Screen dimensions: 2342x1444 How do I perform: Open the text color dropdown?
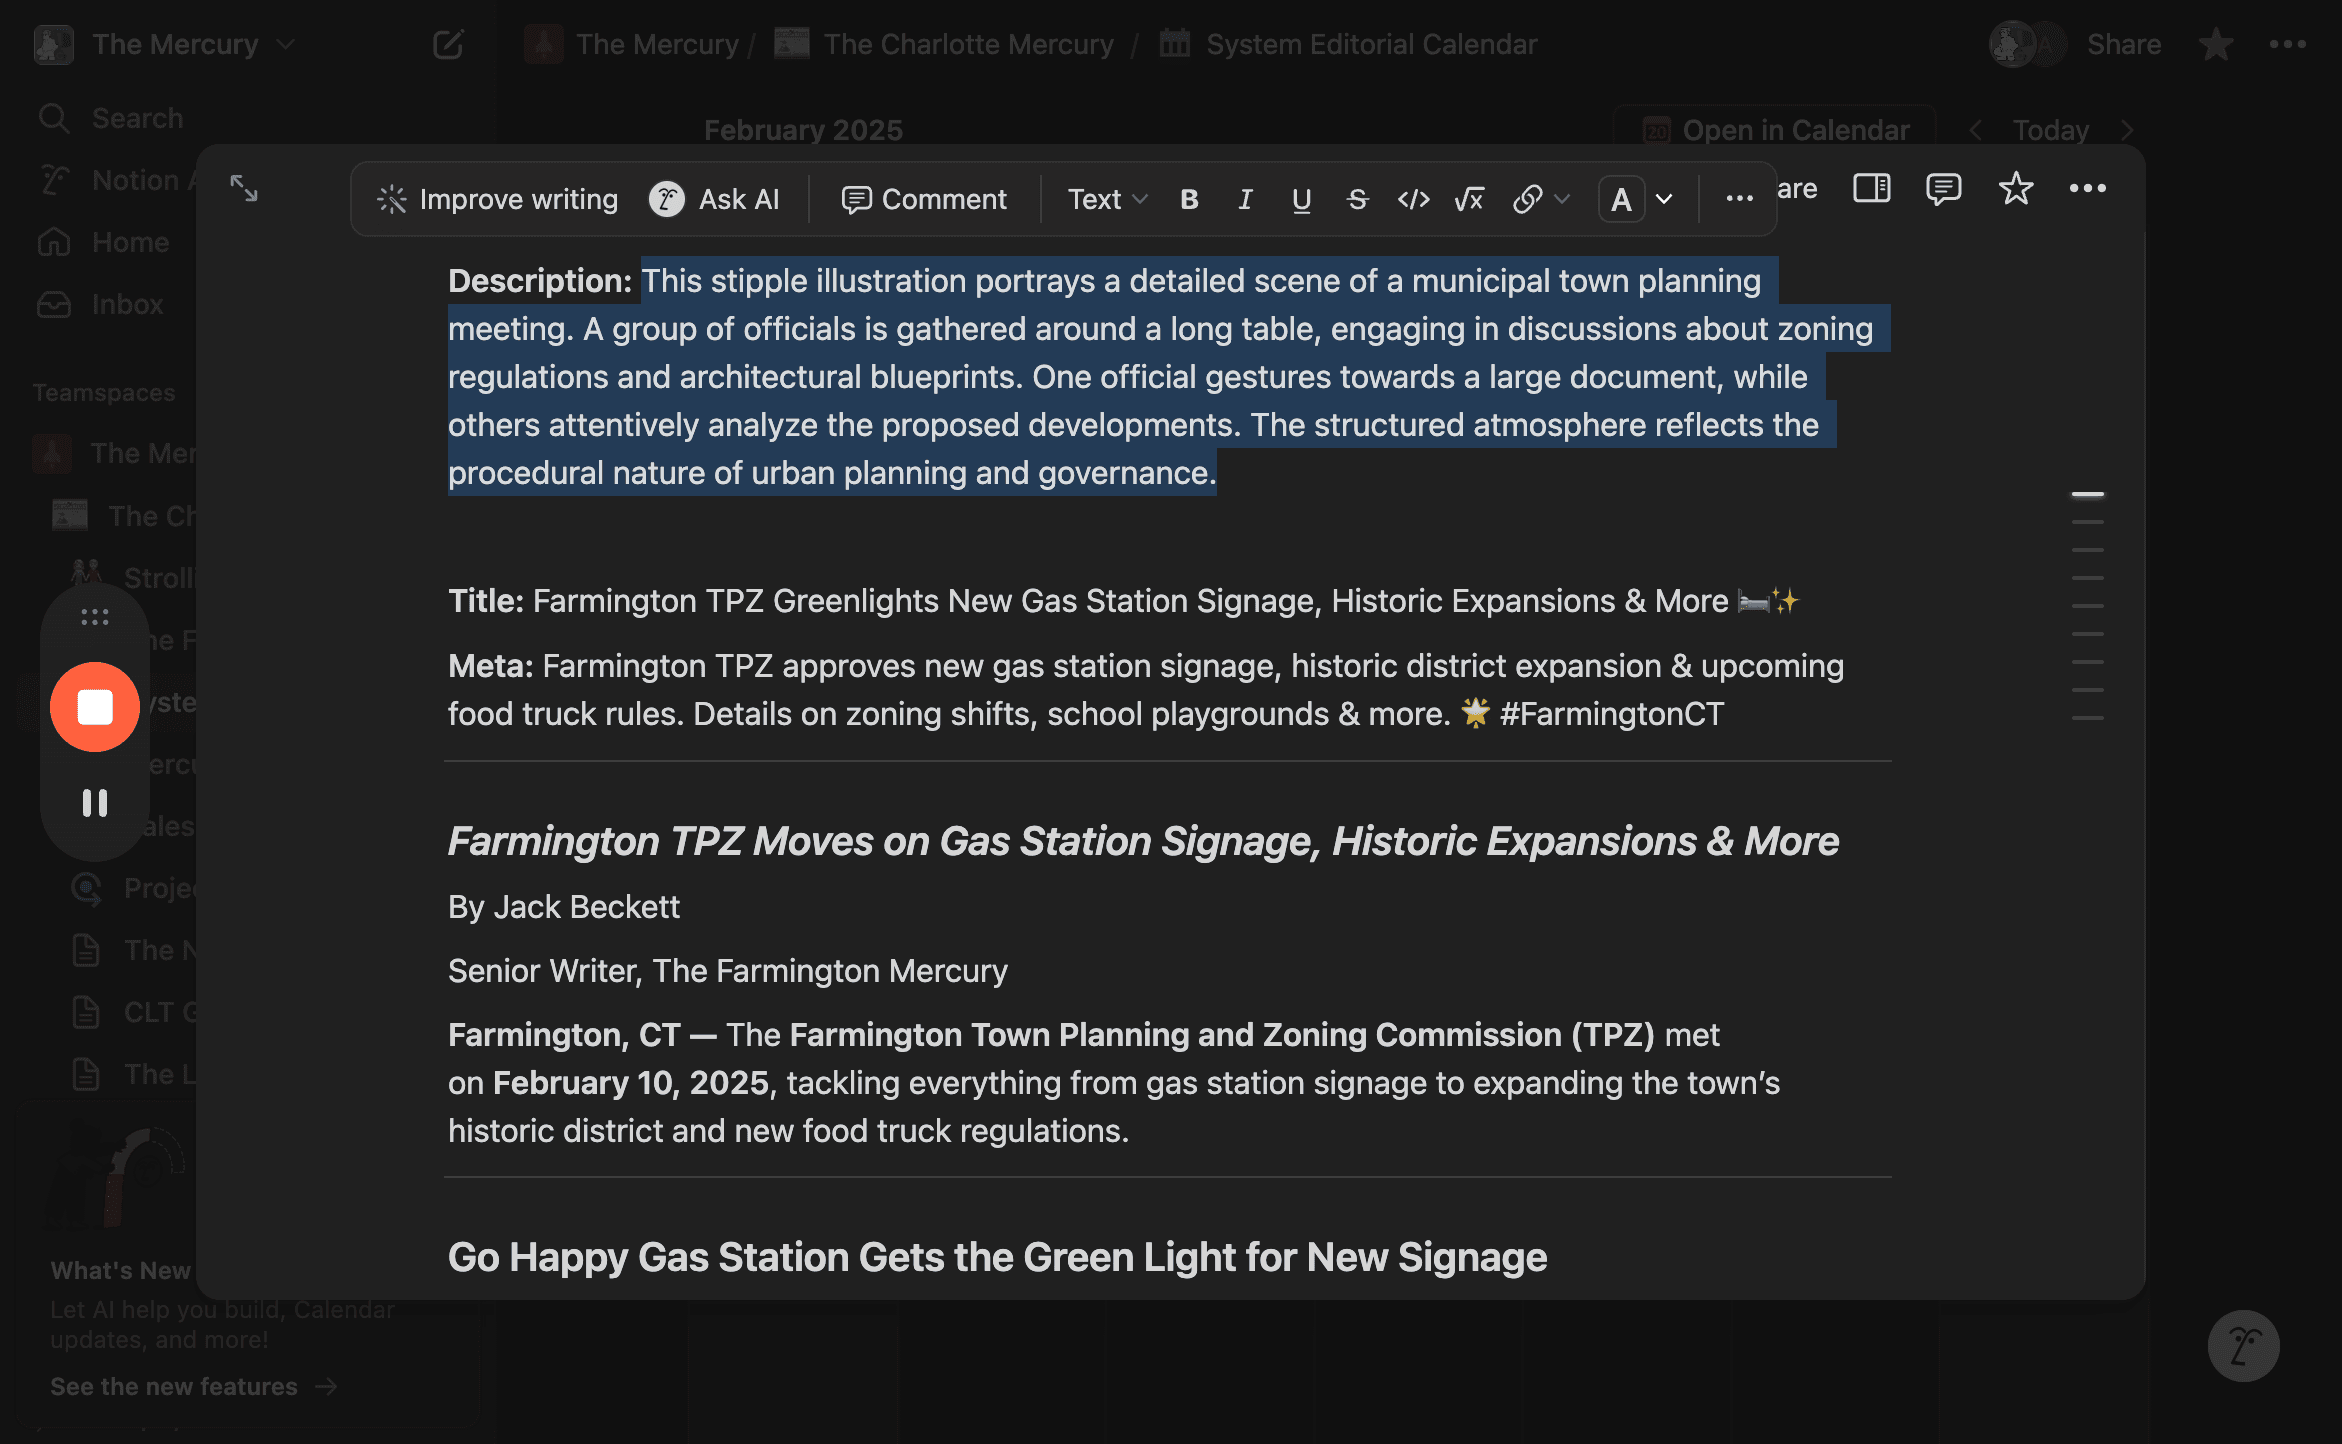[1637, 200]
